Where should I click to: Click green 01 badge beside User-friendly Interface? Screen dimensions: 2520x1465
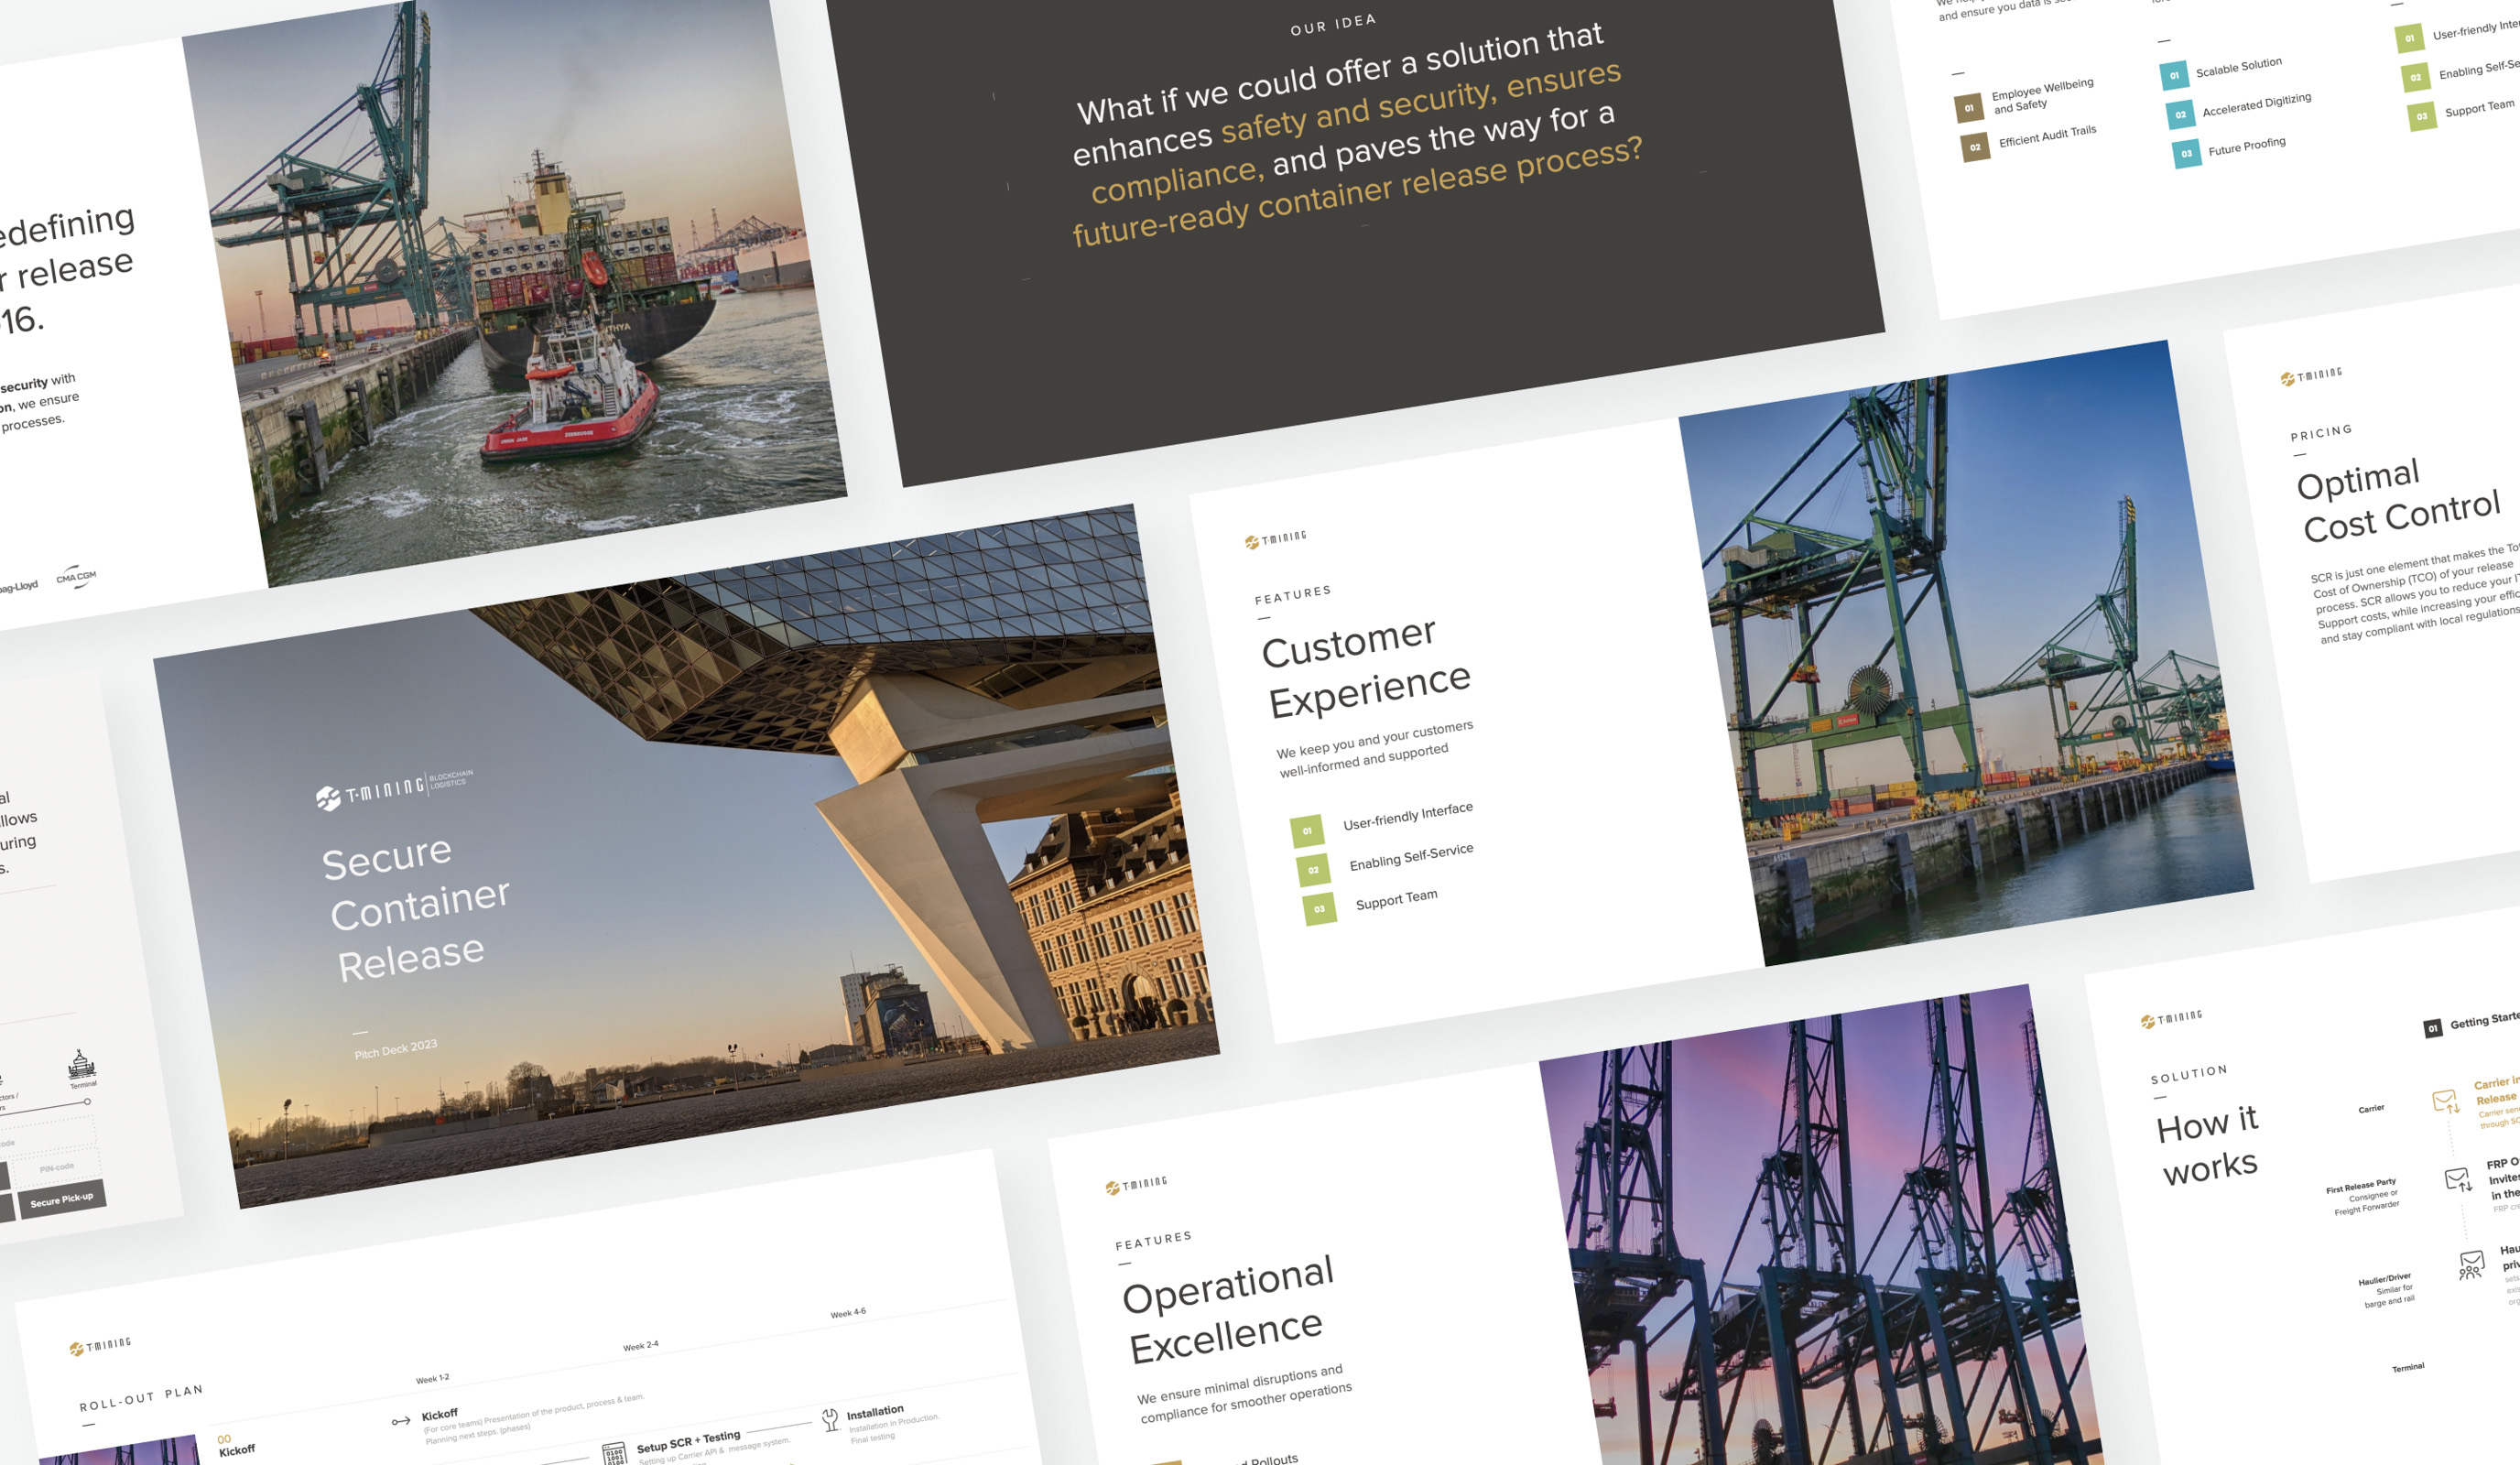[1306, 831]
